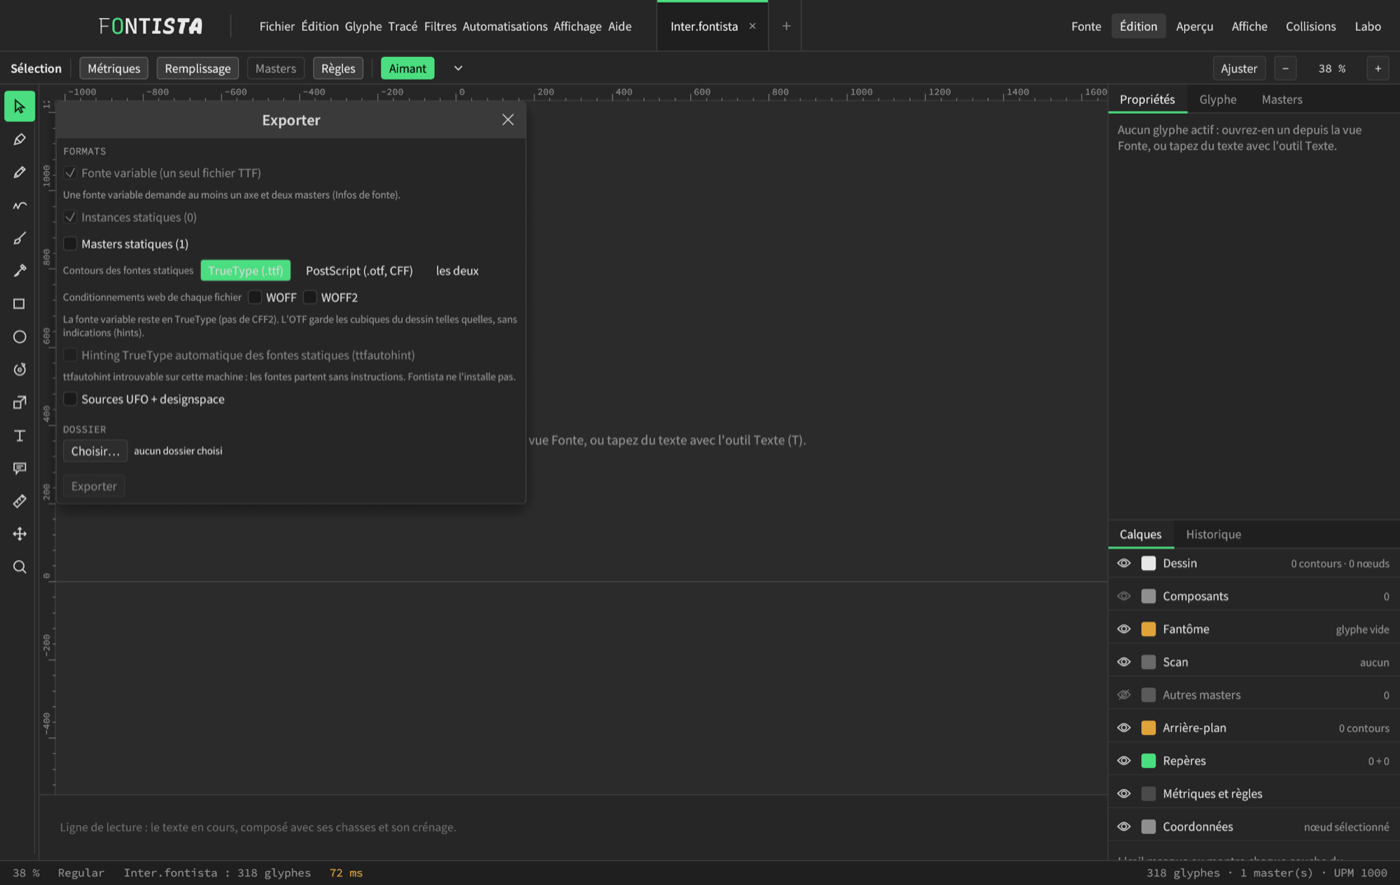Select the scale transform tool
This screenshot has width=1400, height=885.
click(x=19, y=403)
